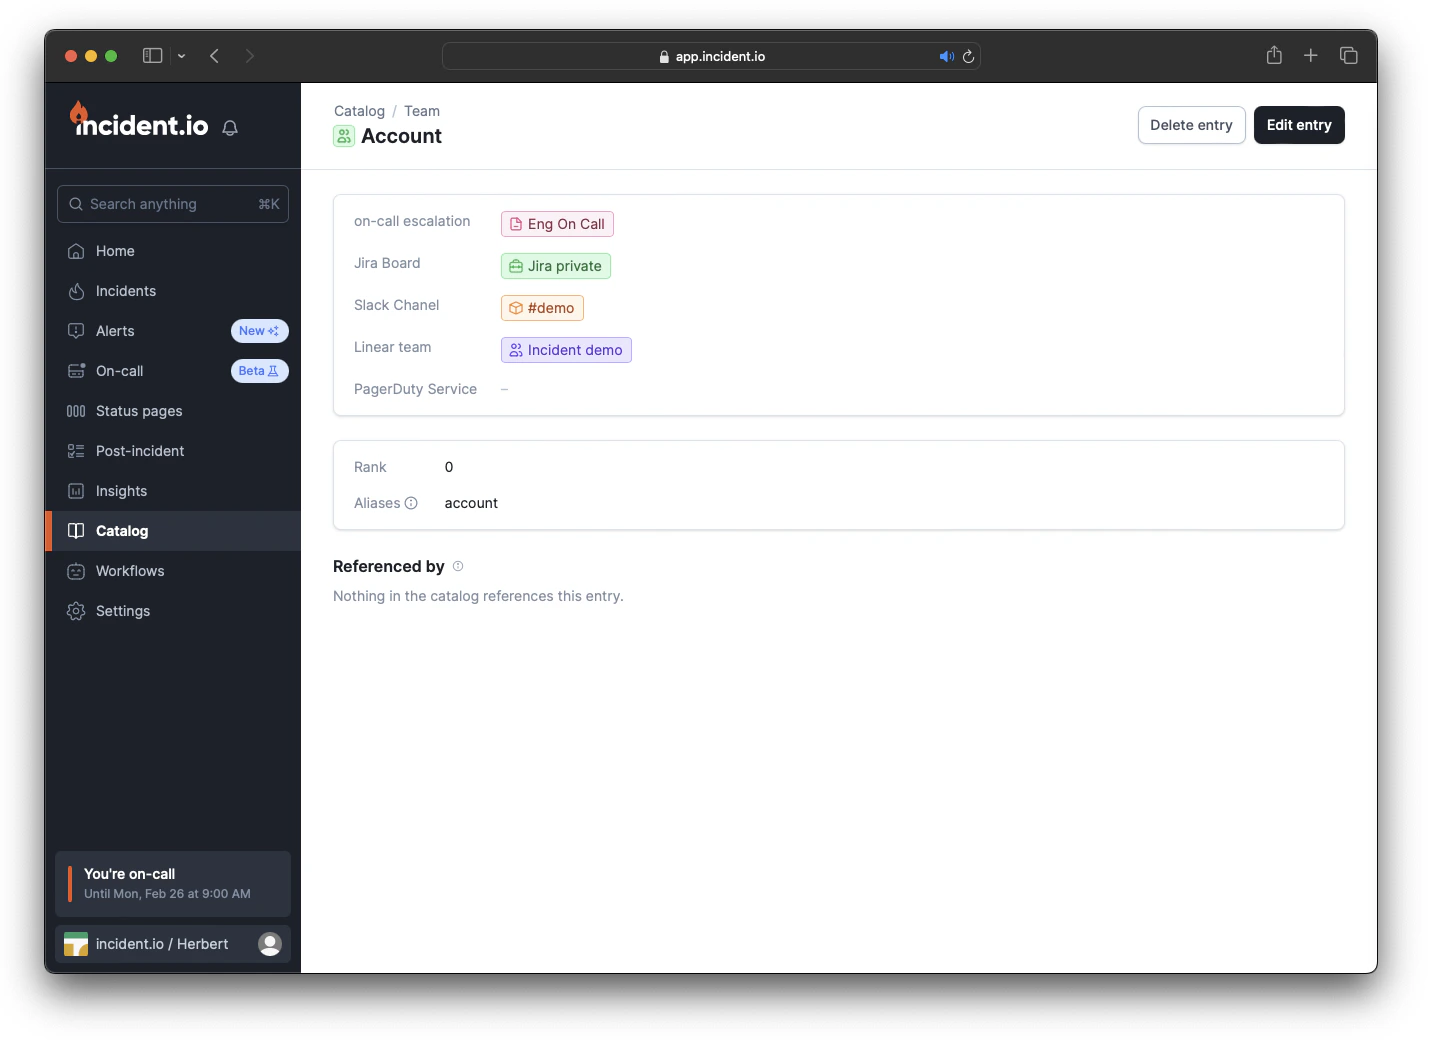Click the Referenced by info icon
The image size is (1436, 1043).
(458, 566)
